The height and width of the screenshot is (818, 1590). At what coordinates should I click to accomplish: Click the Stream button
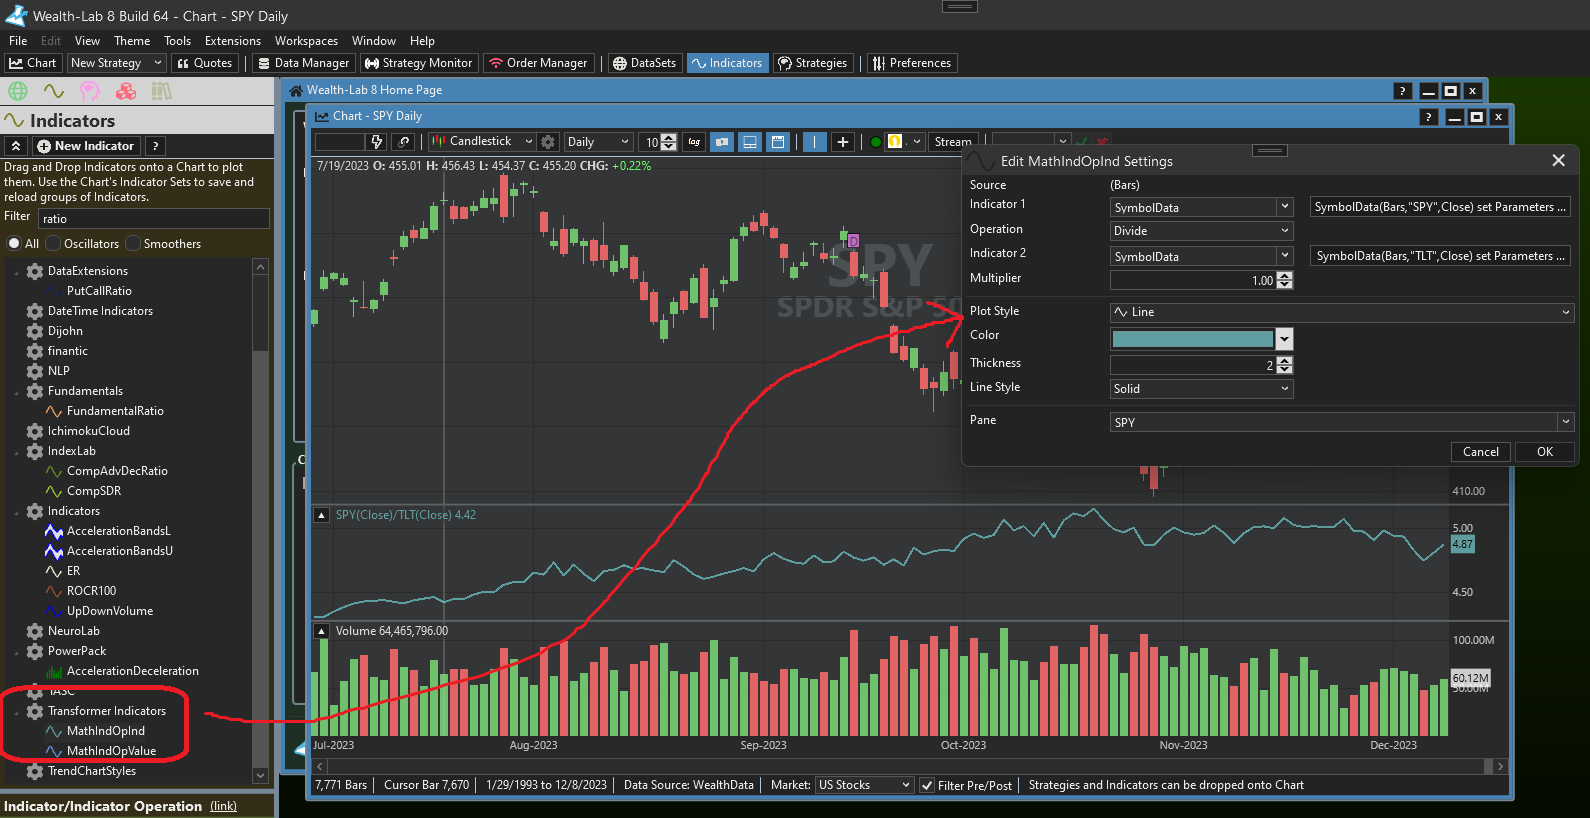pyautogui.click(x=953, y=142)
